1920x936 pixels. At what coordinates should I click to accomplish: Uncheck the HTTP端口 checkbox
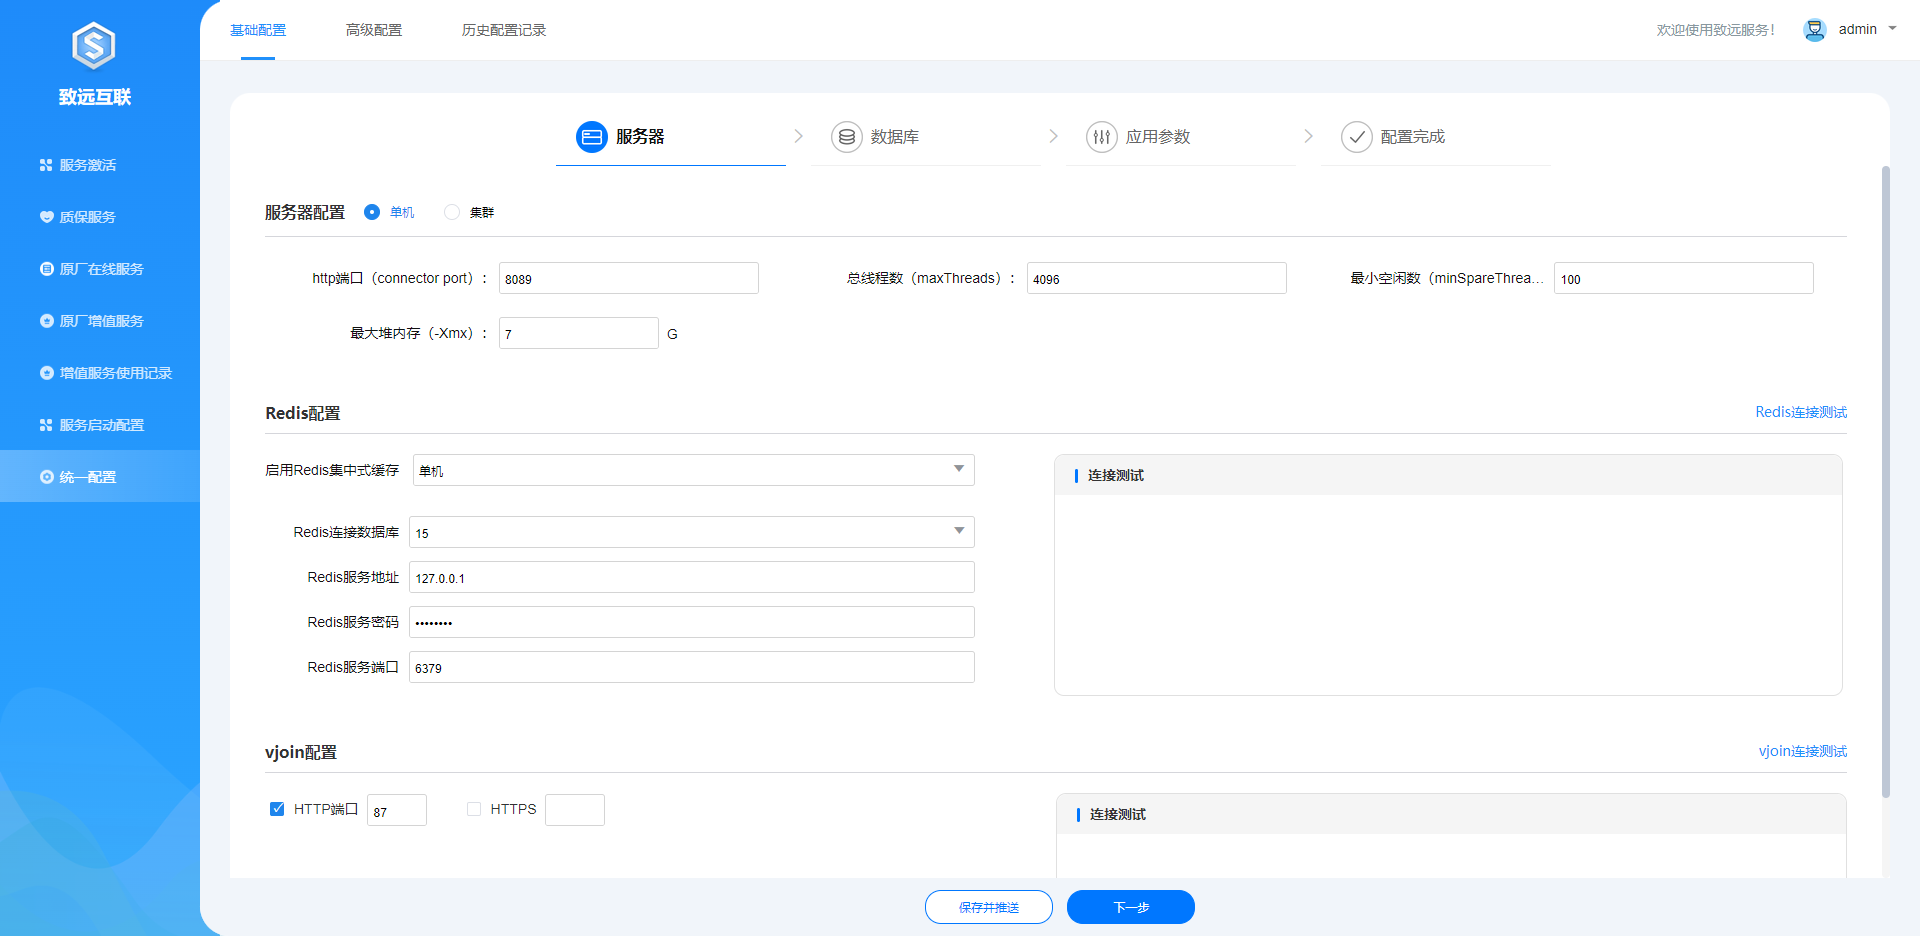coord(277,809)
